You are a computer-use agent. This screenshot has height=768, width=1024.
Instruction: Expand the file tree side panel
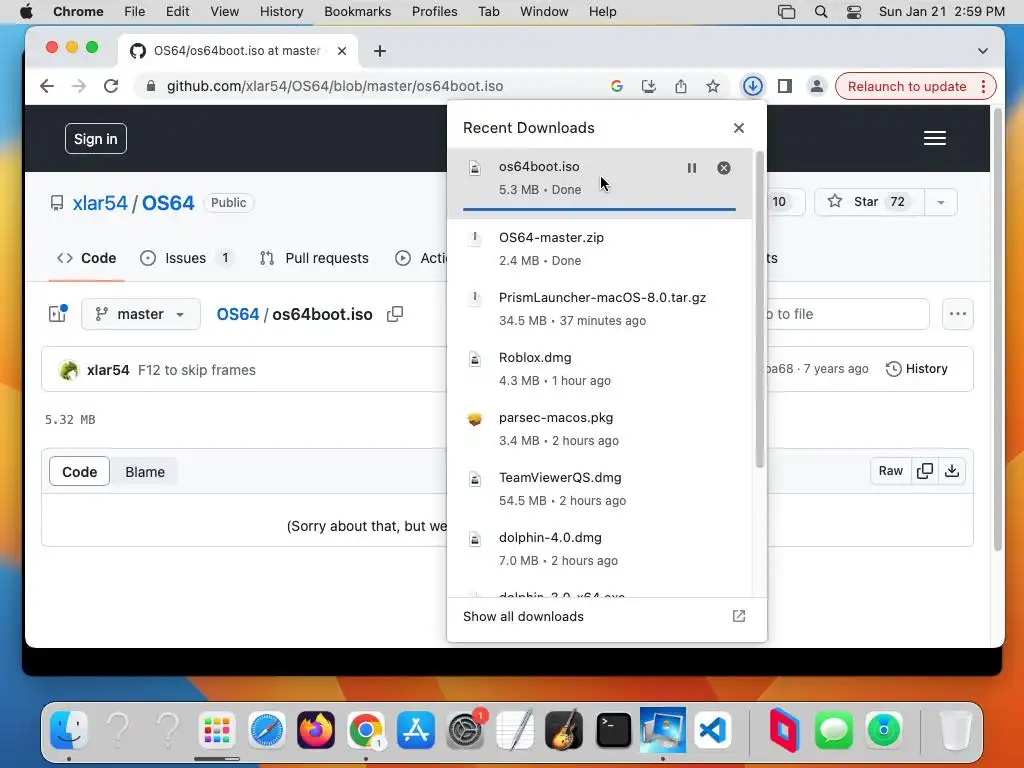(x=57, y=314)
